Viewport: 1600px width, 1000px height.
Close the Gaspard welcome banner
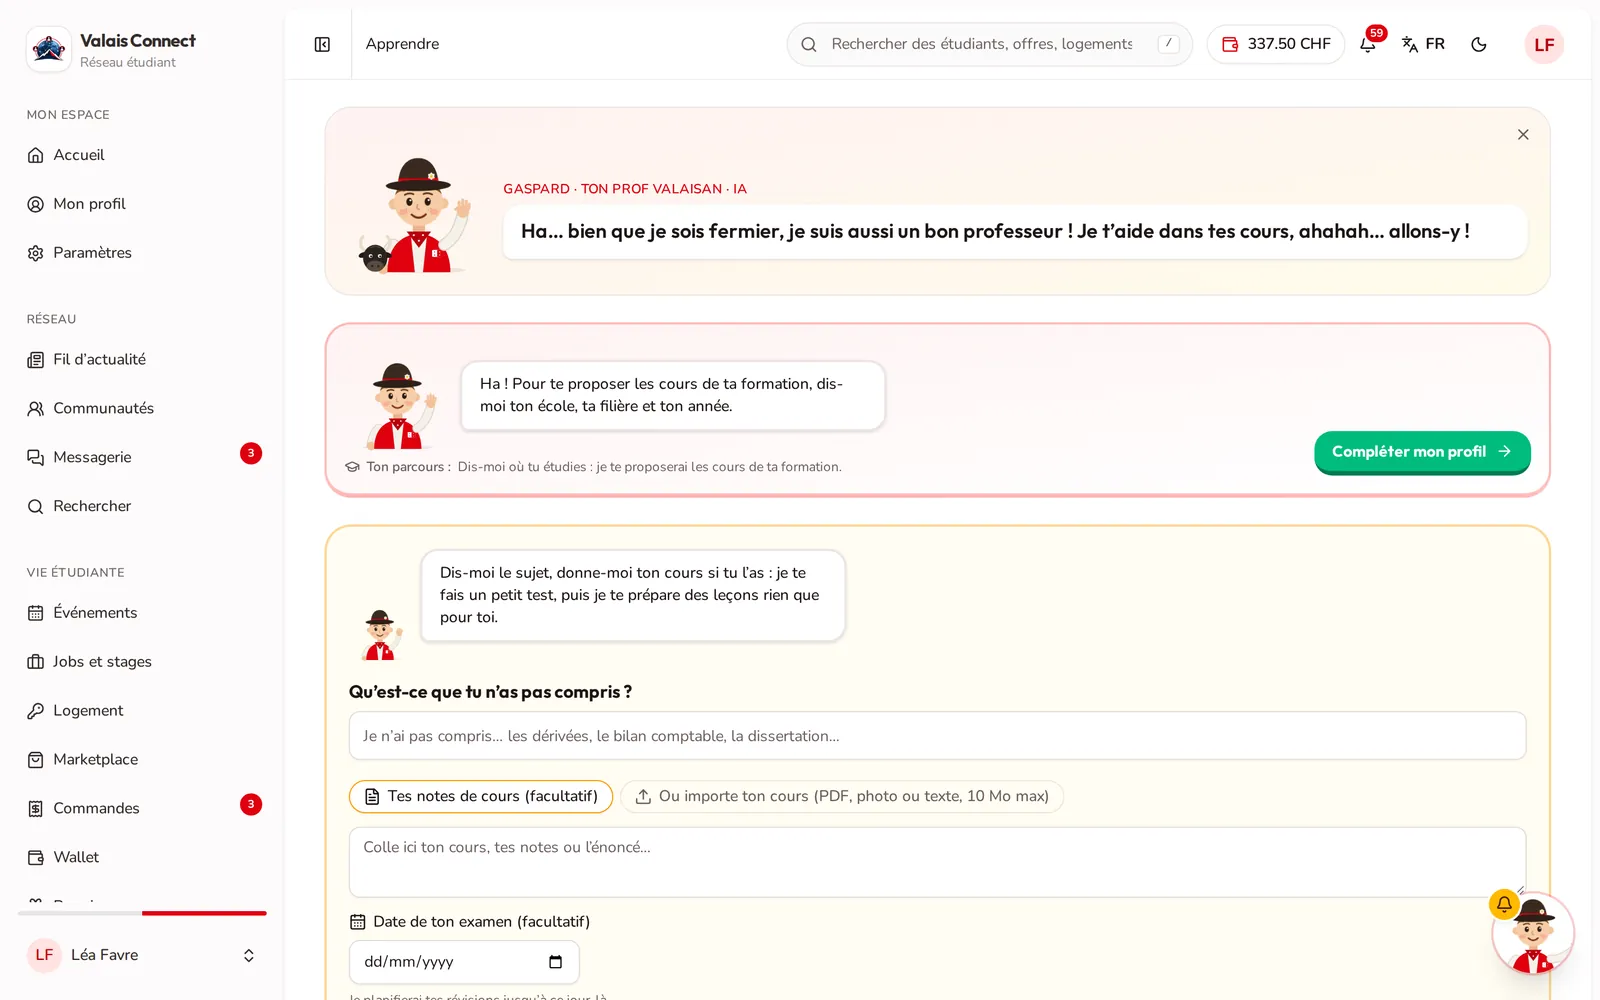coord(1523,134)
